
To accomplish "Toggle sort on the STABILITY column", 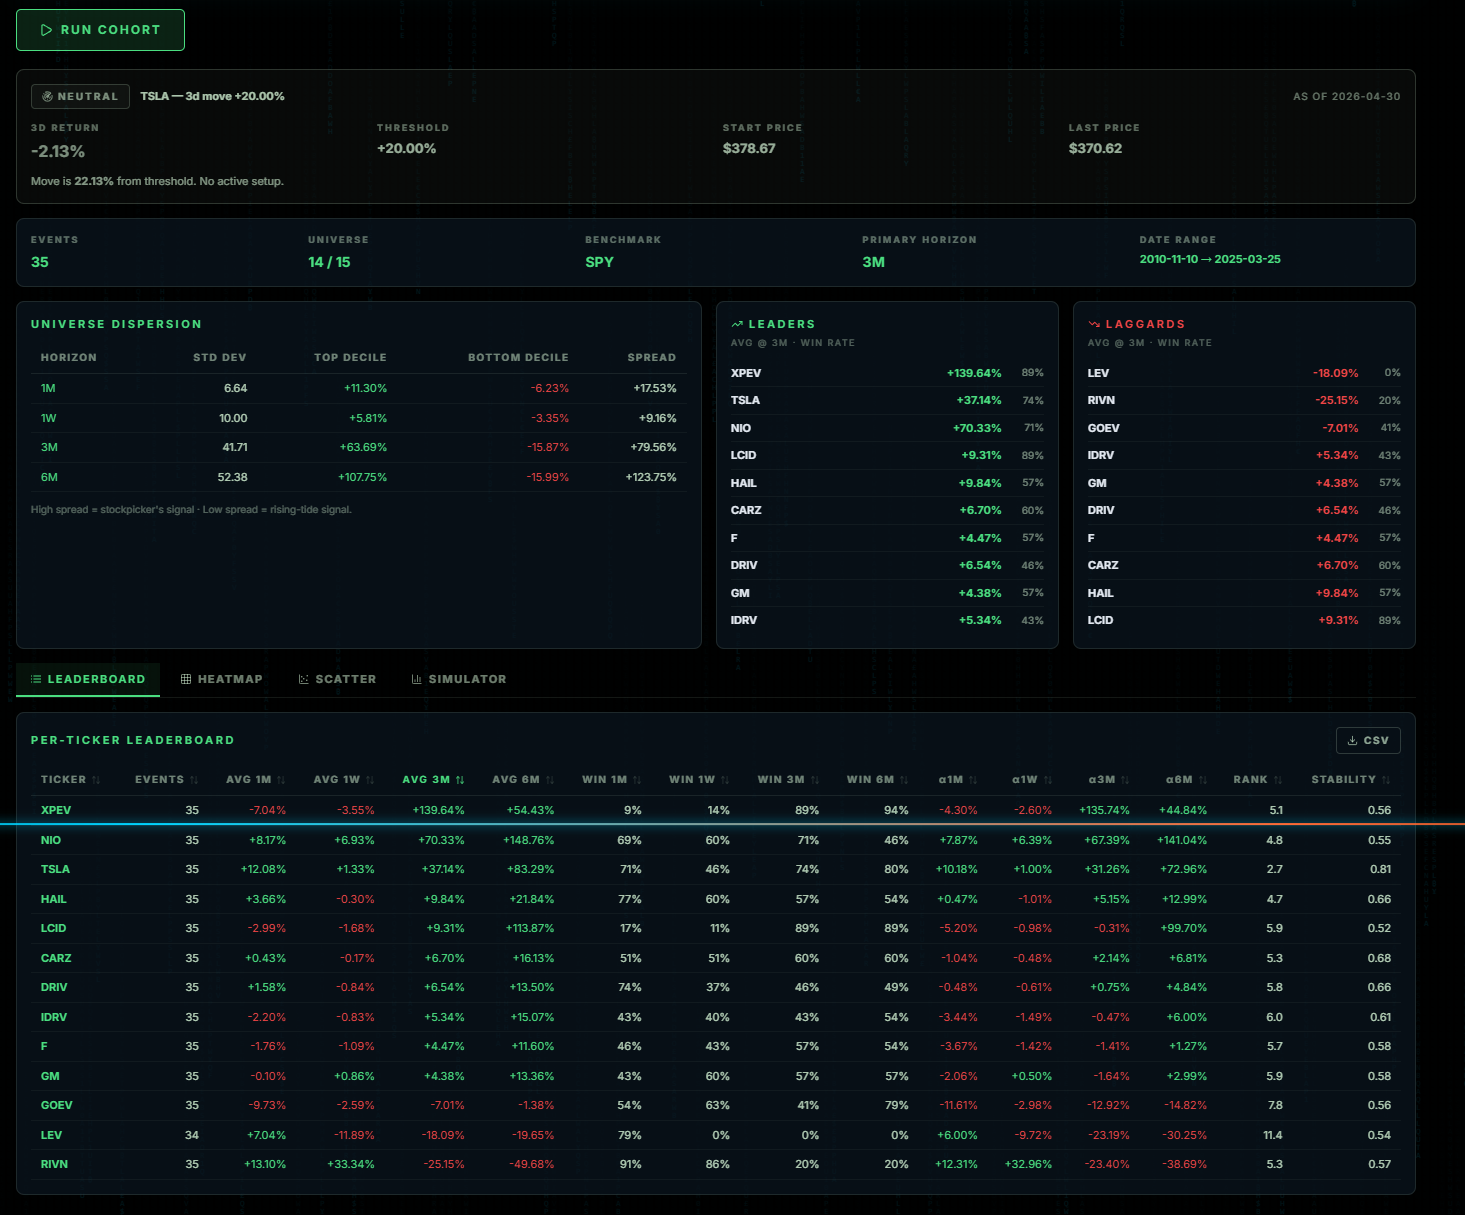I will coord(1384,779).
